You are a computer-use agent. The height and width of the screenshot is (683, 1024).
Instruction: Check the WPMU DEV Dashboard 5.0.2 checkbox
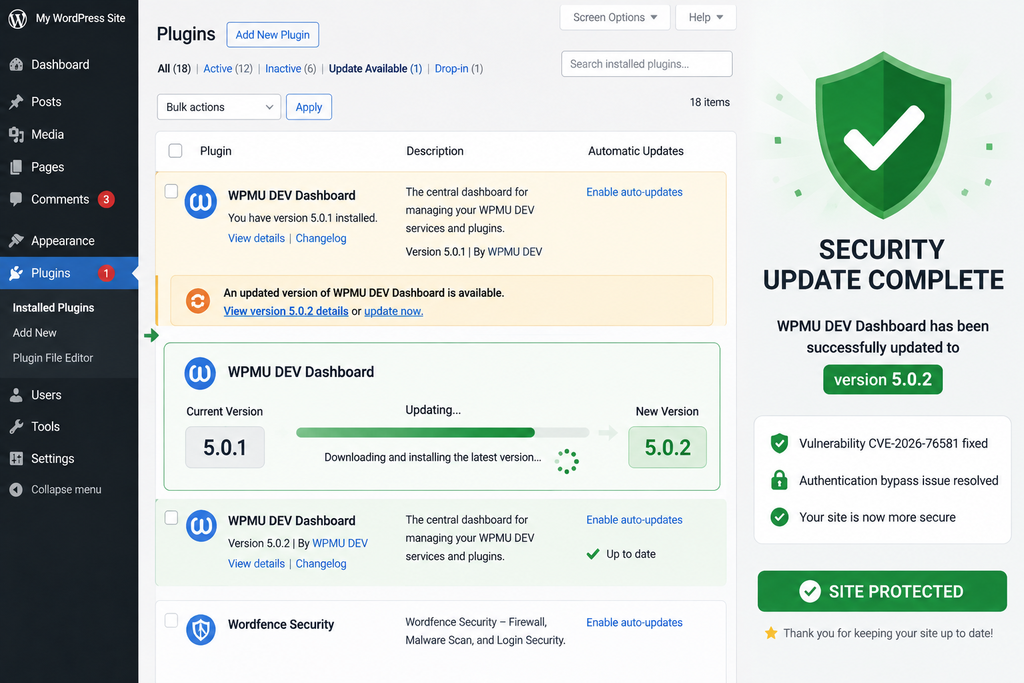pos(171,518)
